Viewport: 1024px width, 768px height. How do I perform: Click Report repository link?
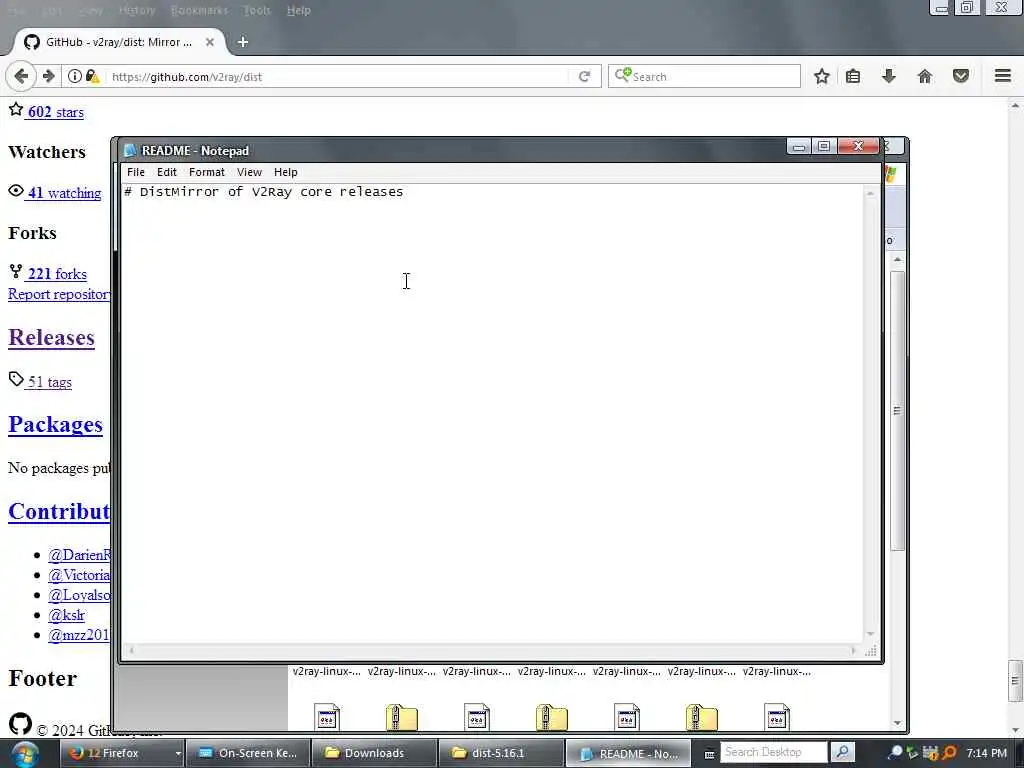point(59,295)
